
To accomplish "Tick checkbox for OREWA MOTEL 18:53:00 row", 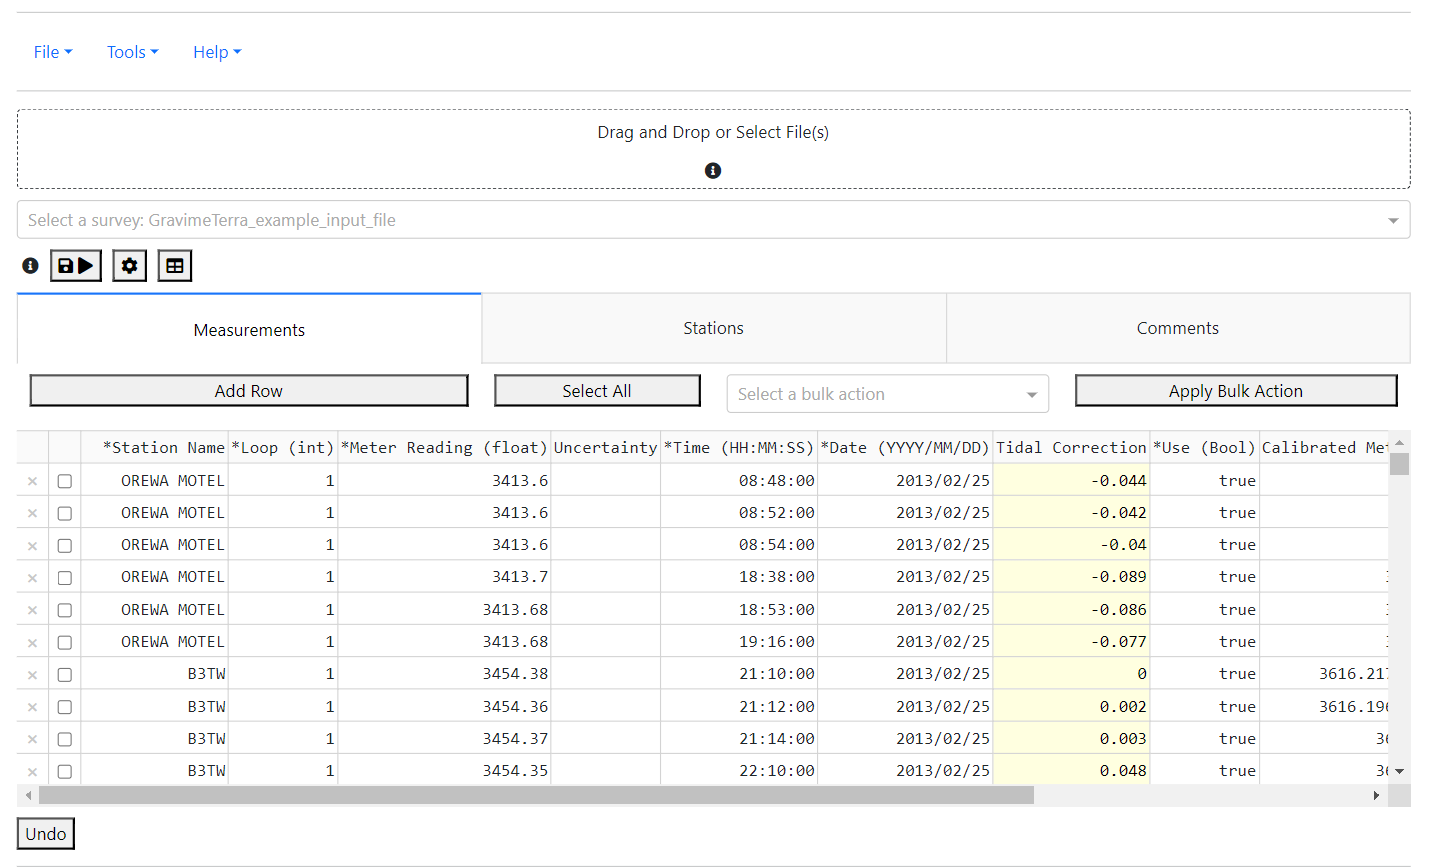I will [65, 610].
